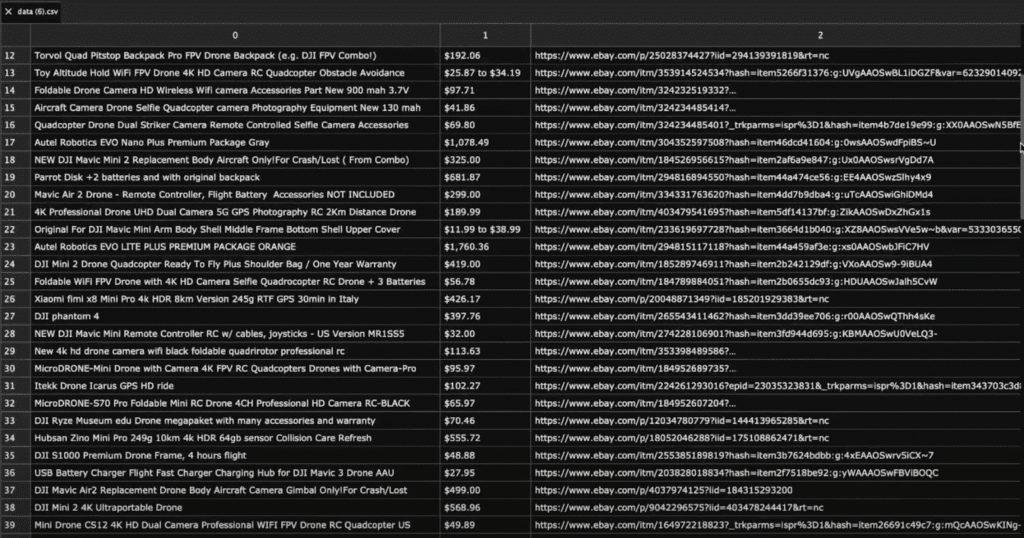Click column header 1
The image size is (1024, 538).
click(485, 35)
